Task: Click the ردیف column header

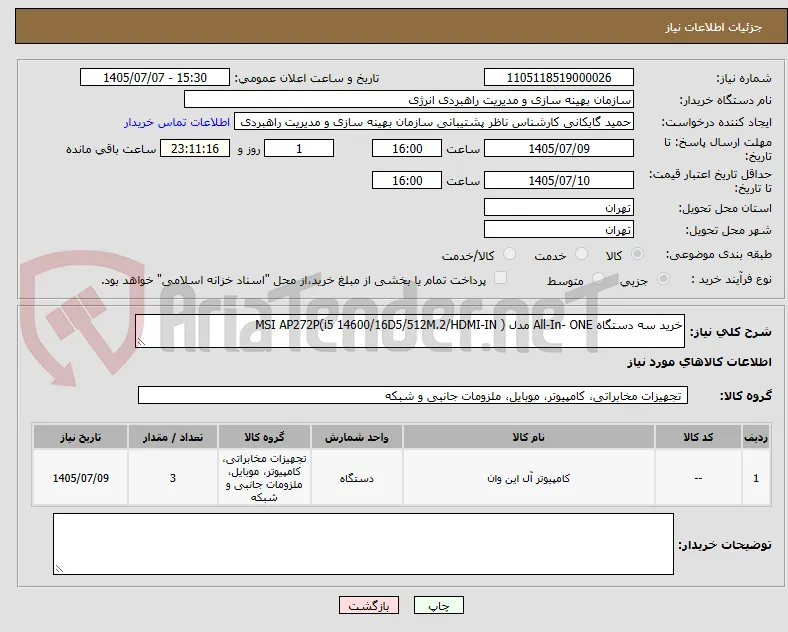Action: pyautogui.click(x=756, y=437)
